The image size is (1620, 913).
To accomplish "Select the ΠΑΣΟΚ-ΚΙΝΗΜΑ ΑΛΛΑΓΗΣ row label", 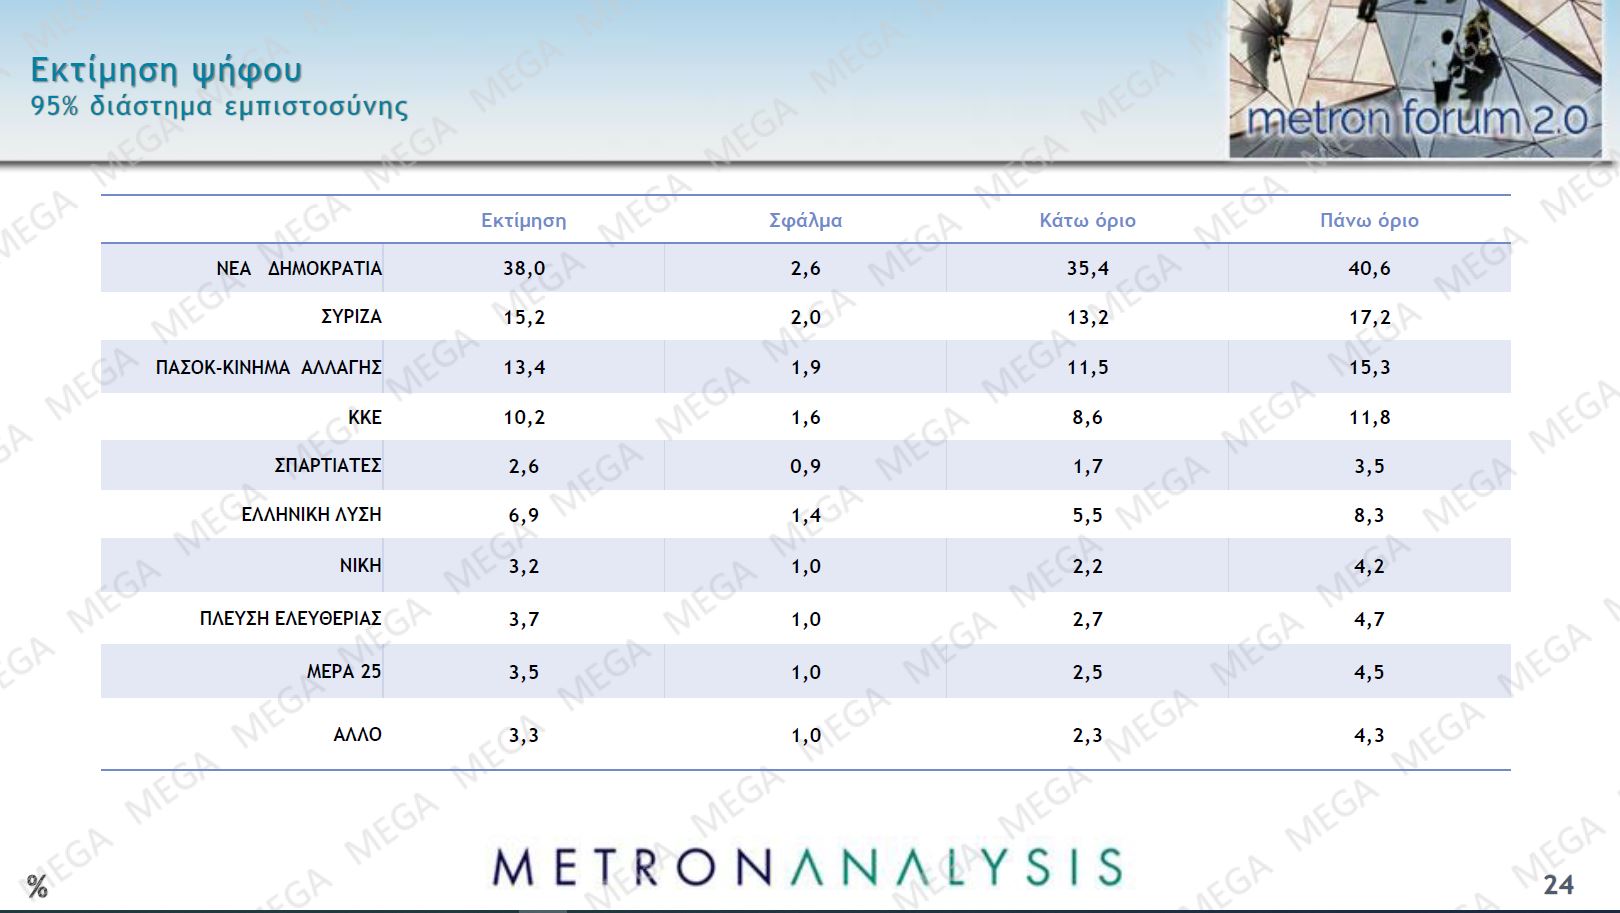I will click(268, 367).
